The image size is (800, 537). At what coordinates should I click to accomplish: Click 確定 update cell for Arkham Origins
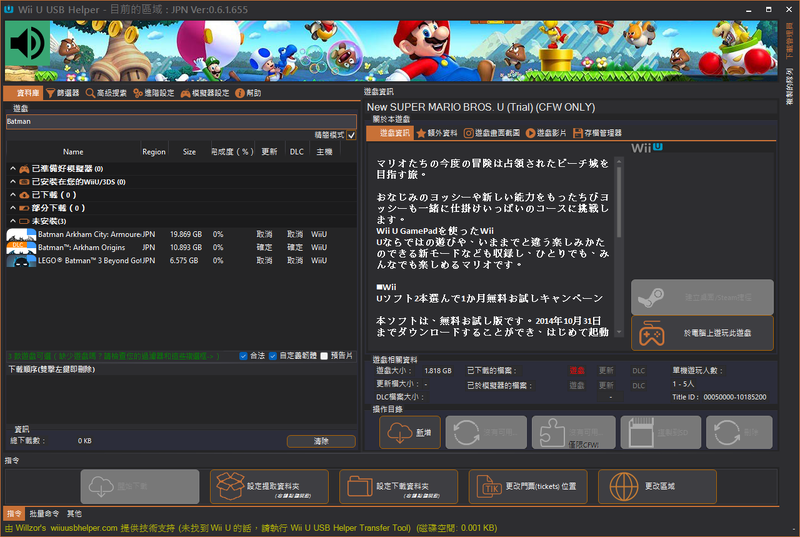264,247
